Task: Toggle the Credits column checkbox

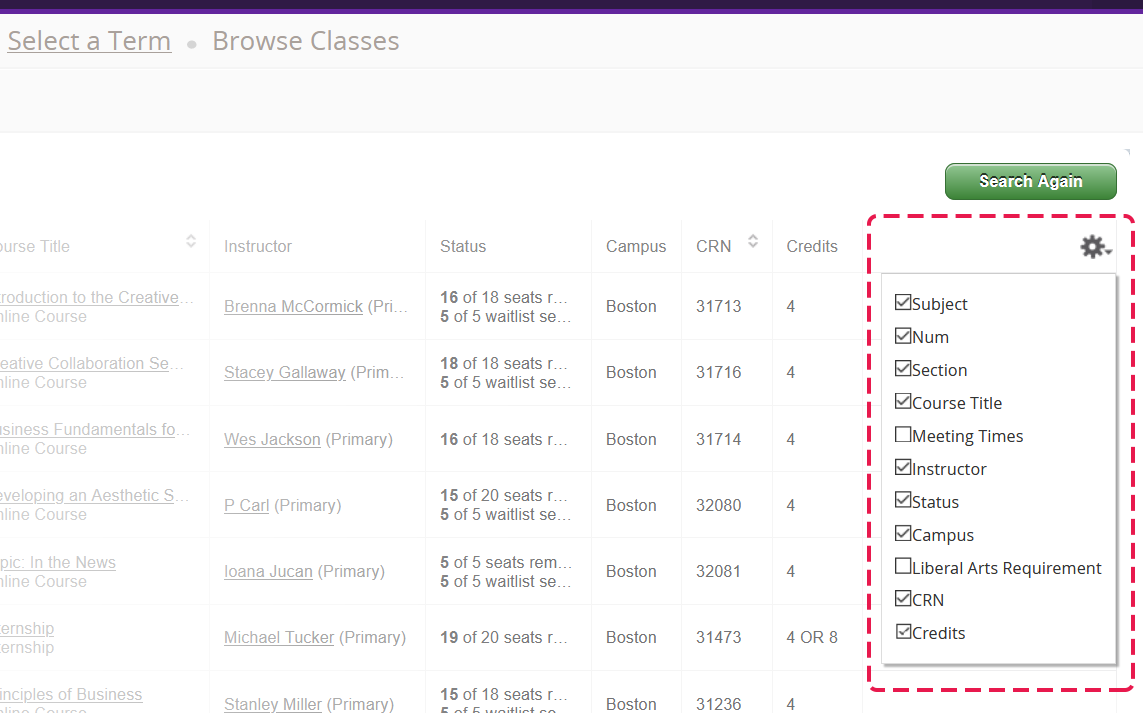Action: (x=903, y=632)
